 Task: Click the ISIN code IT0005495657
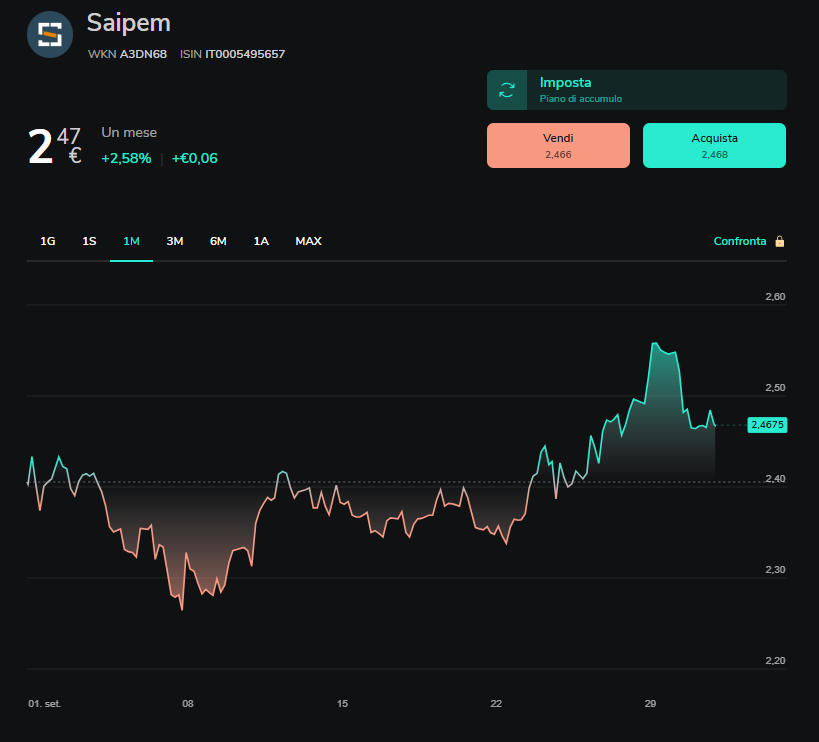tap(245, 54)
